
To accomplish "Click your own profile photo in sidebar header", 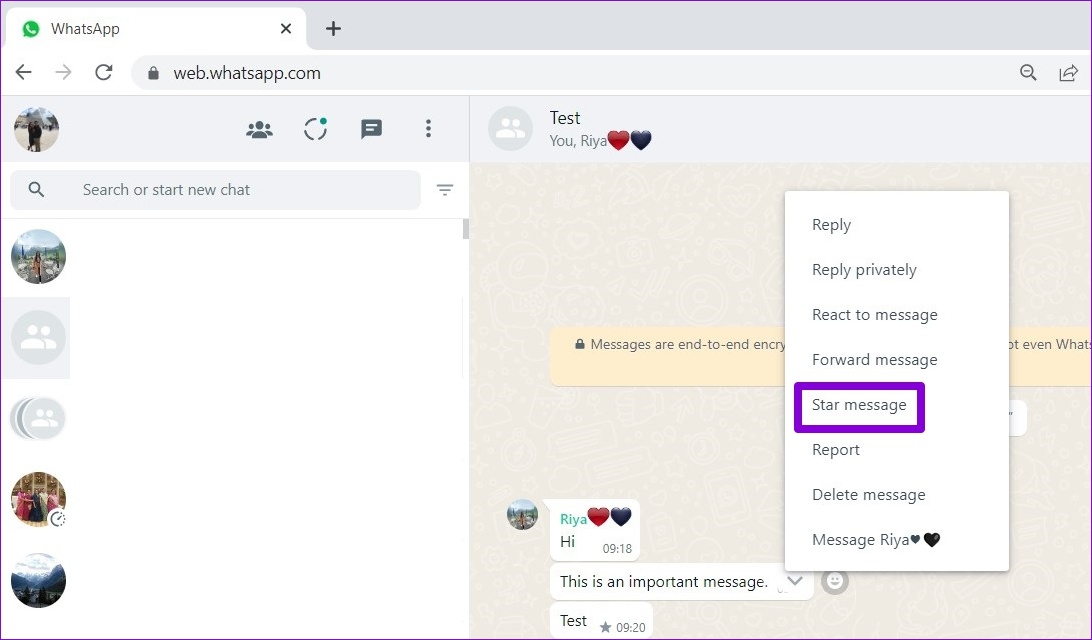I will (x=36, y=130).
